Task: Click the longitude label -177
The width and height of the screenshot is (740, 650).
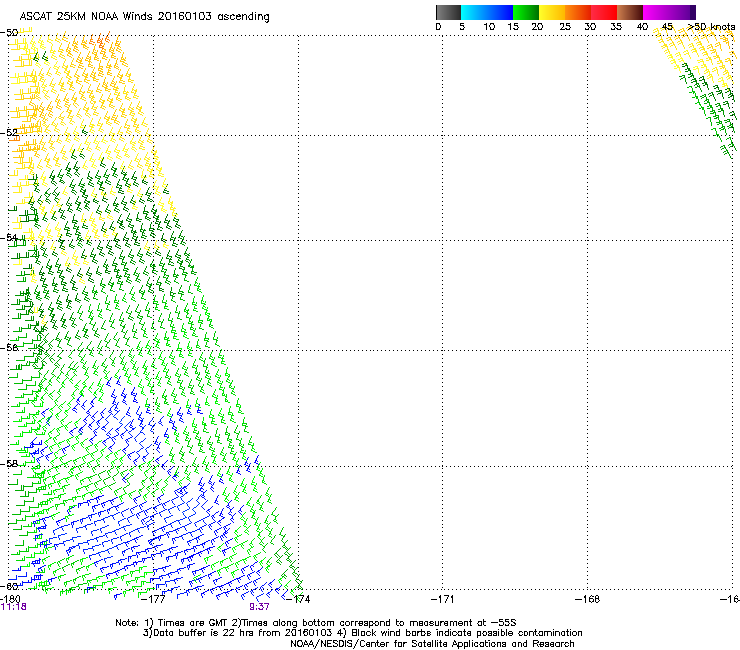Action: coord(153,599)
